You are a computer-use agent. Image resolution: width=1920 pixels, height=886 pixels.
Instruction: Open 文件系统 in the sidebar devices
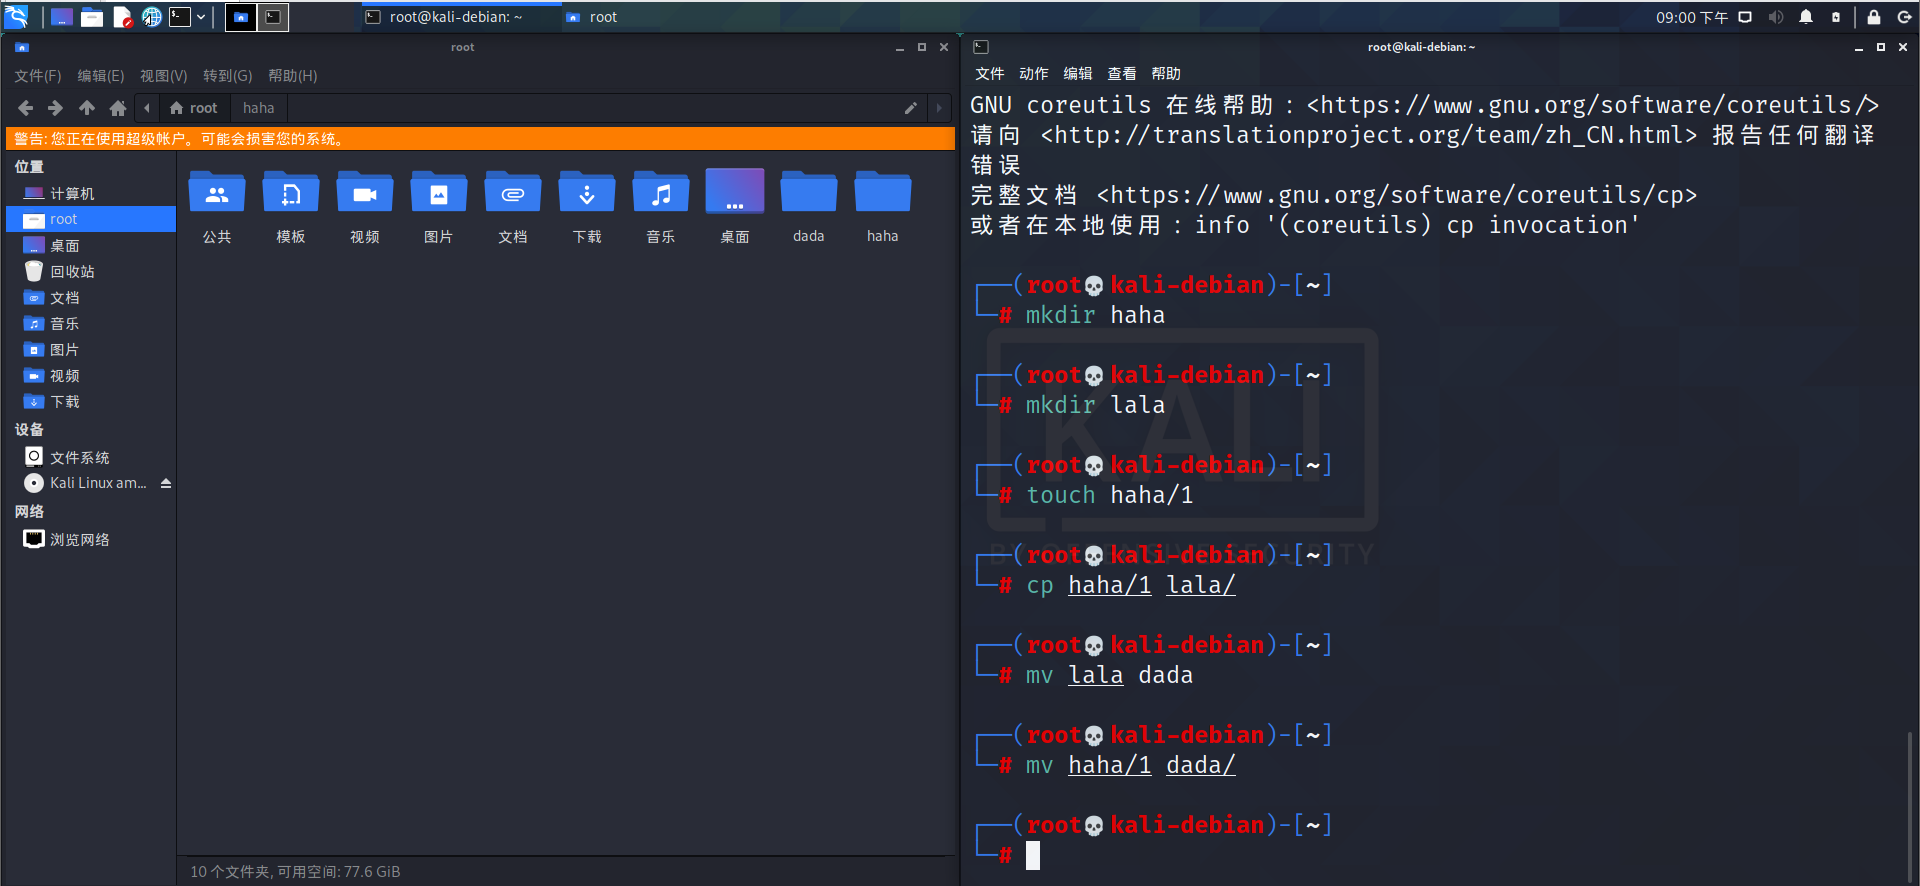click(x=91, y=458)
